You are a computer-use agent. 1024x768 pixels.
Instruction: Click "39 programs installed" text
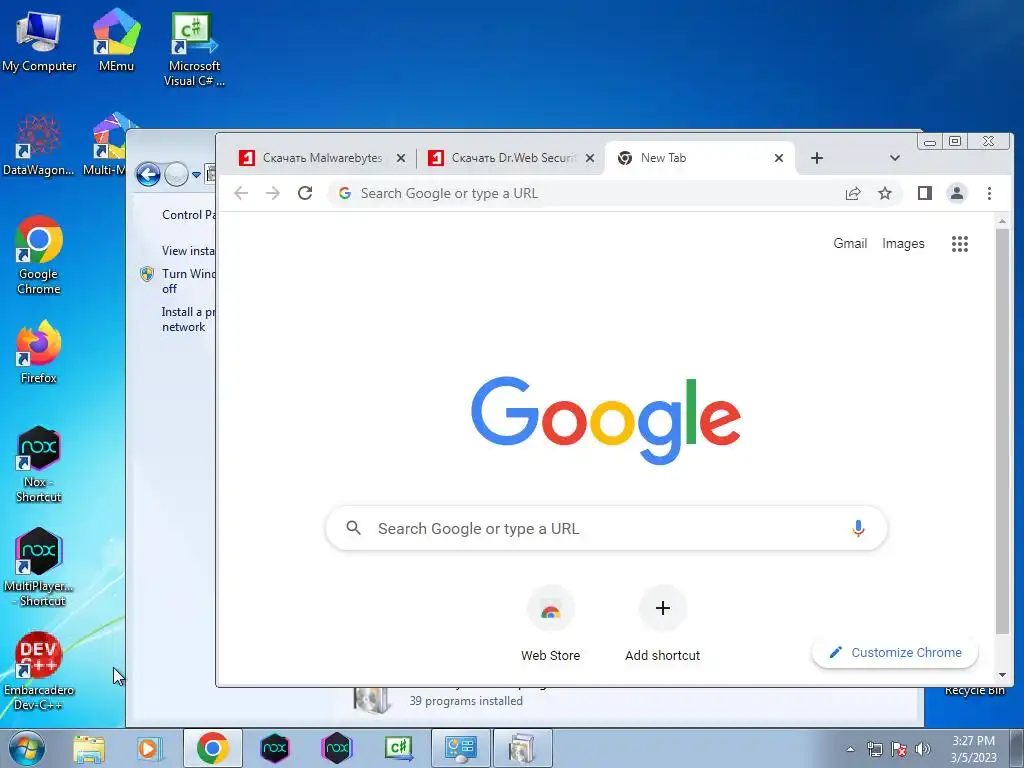click(x=466, y=701)
